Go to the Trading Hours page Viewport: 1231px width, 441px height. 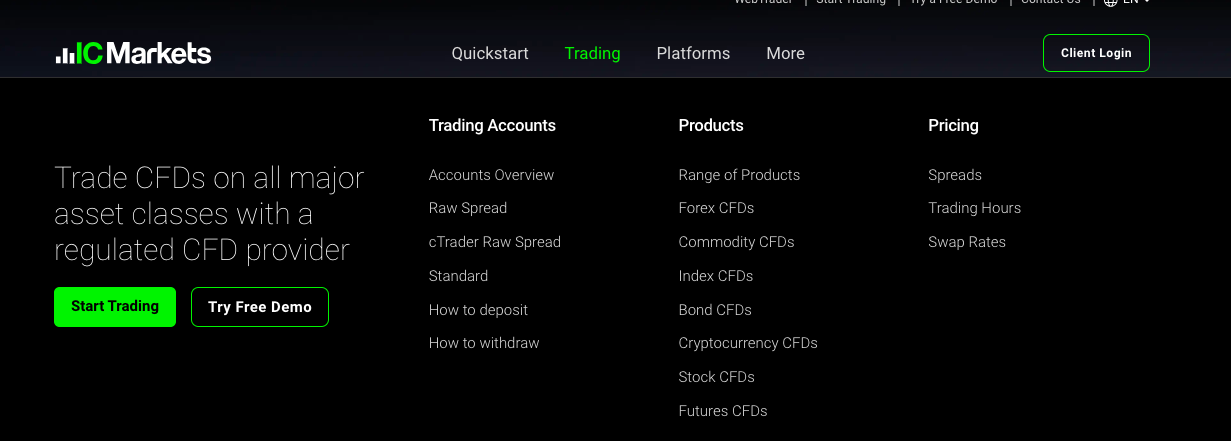pyautogui.click(x=974, y=208)
